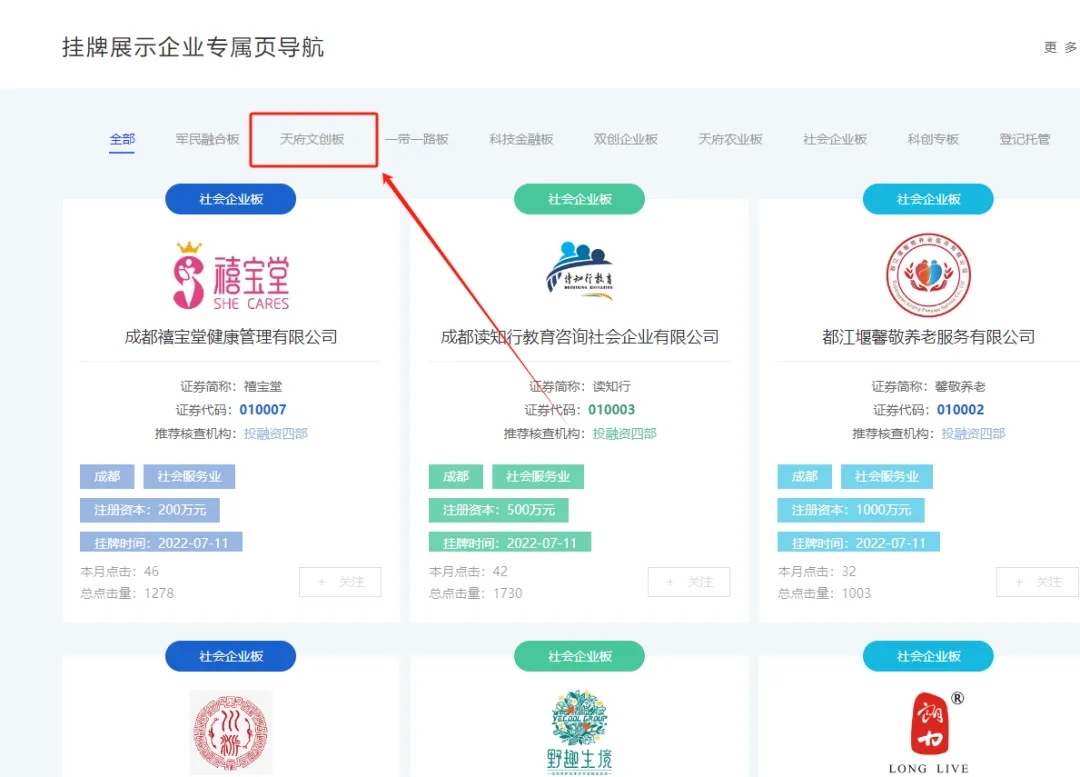Click the 成都 tag in 馨敬养老 card
The width and height of the screenshot is (1080, 777).
click(804, 477)
